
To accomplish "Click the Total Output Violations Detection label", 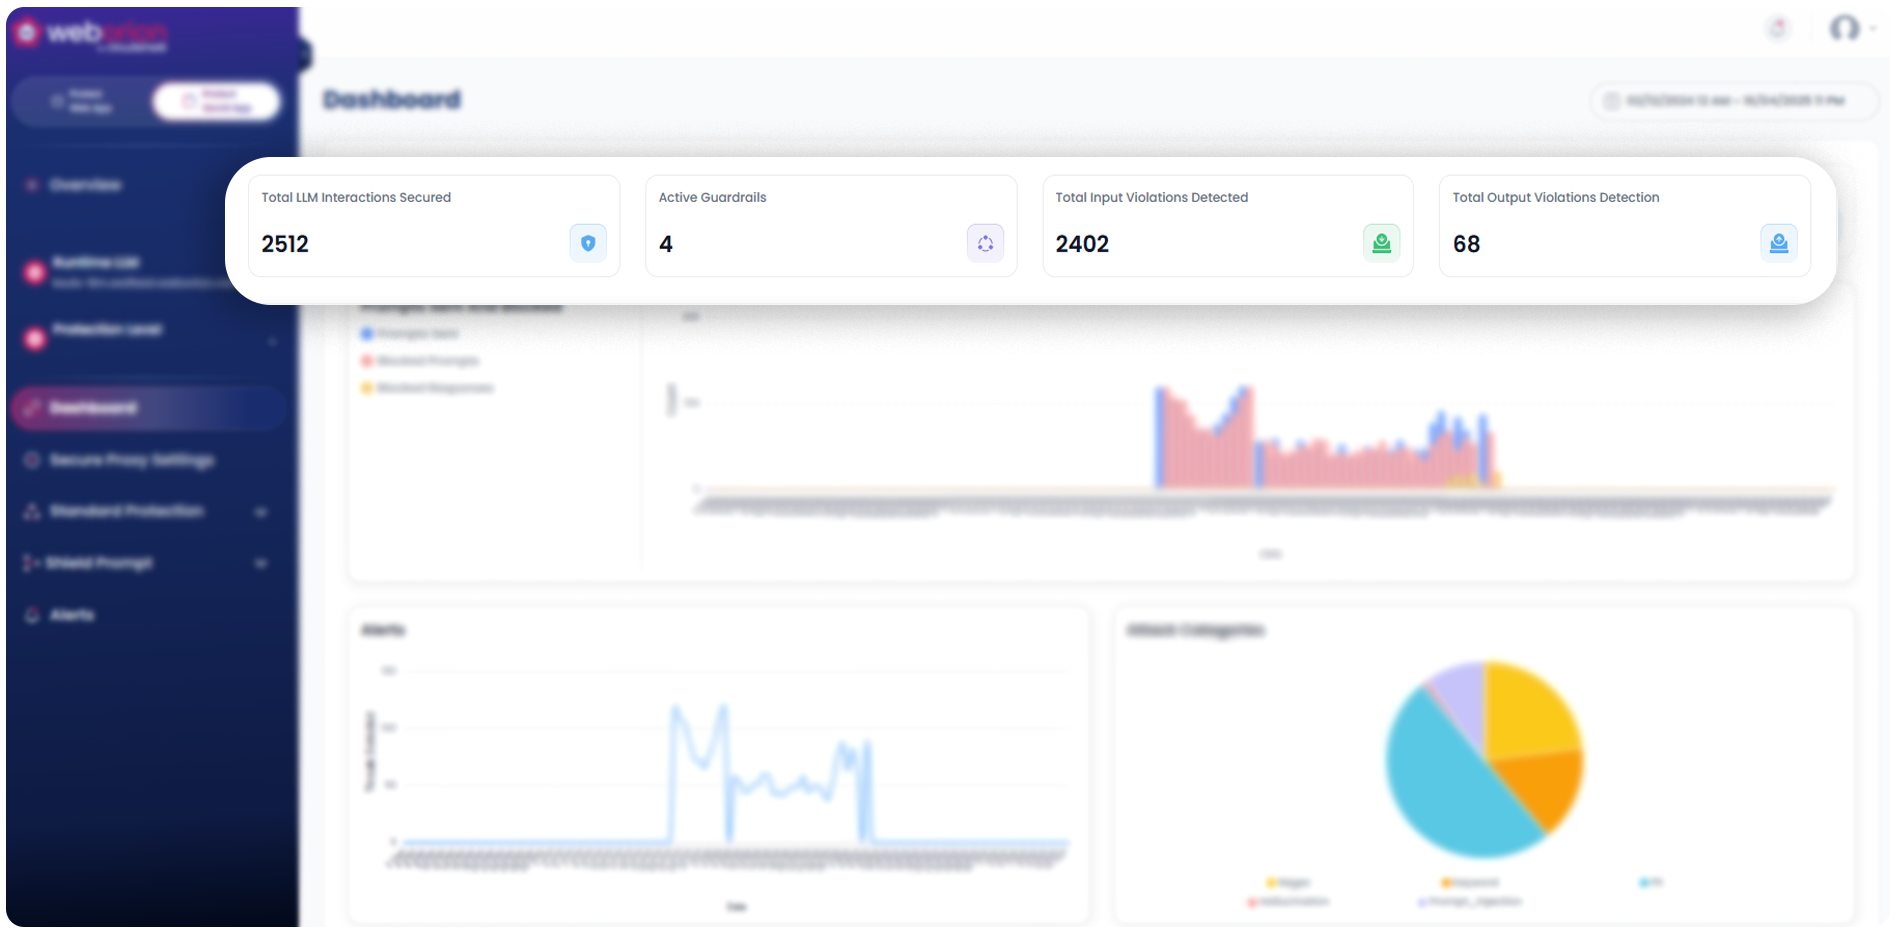I will 1556,197.
